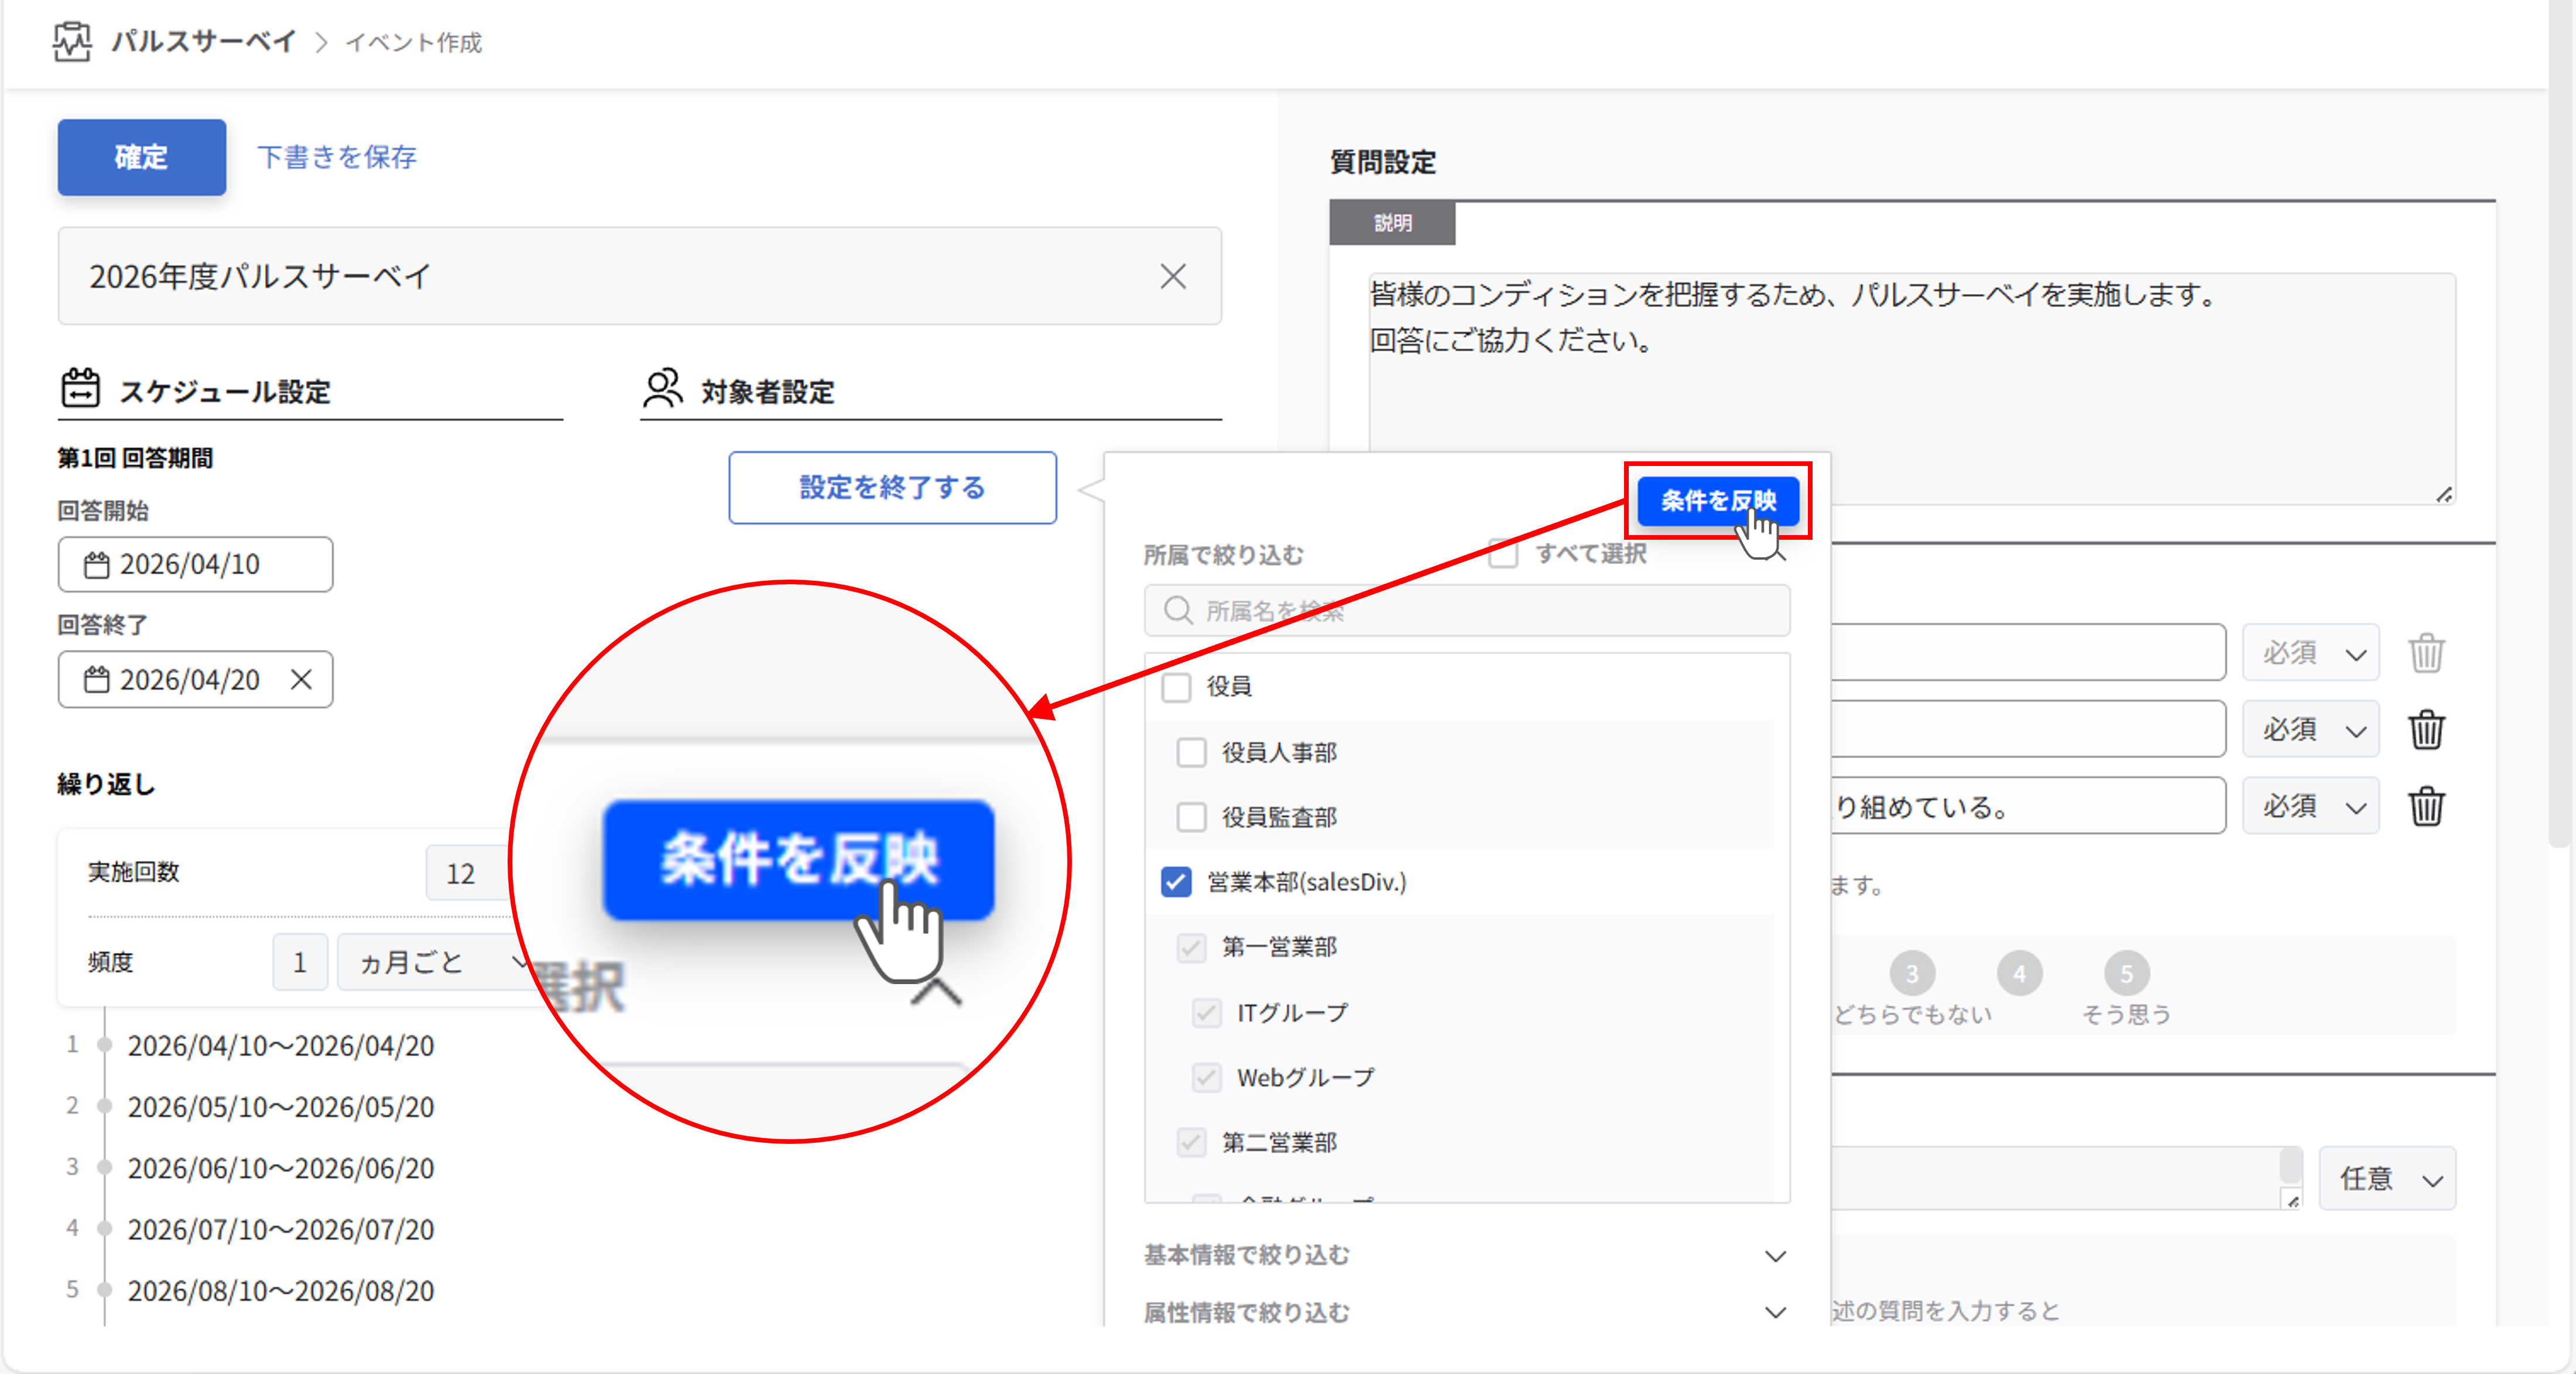Delete the third question via trash icon

pos(2426,807)
